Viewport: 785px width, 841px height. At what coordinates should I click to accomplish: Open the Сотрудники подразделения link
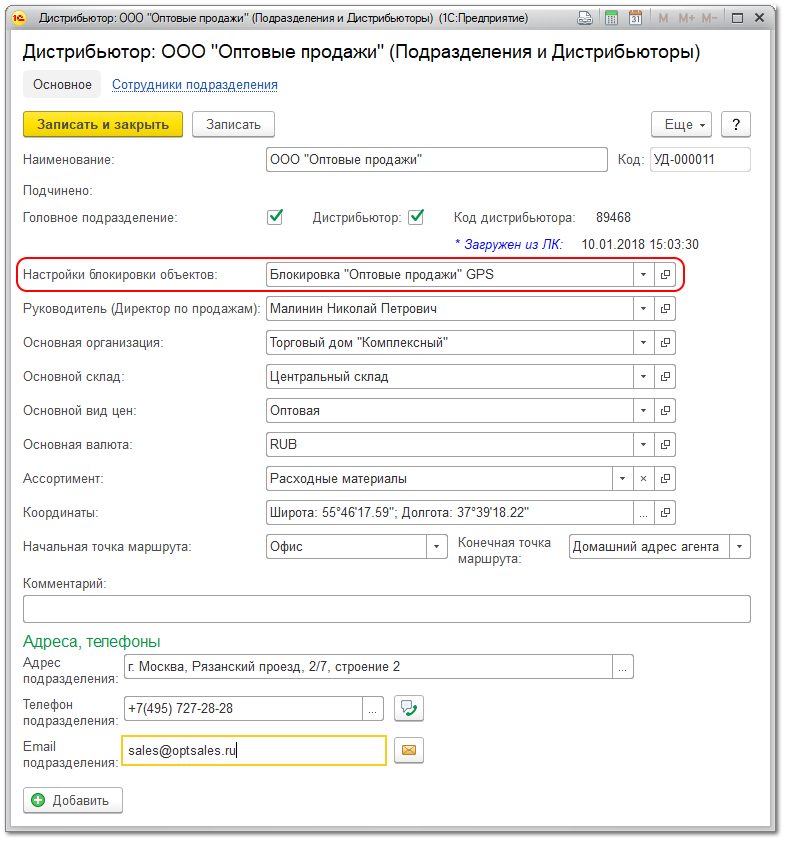pyautogui.click(x=195, y=85)
